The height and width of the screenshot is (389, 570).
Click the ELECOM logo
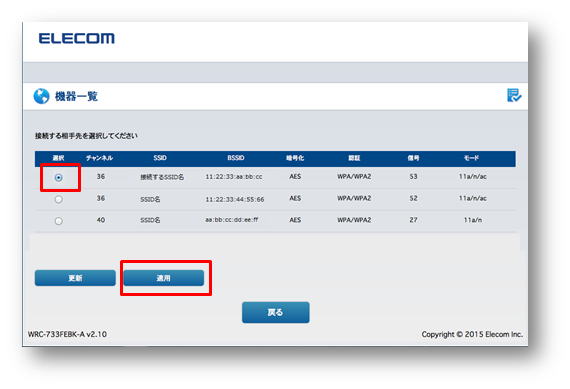(76, 38)
